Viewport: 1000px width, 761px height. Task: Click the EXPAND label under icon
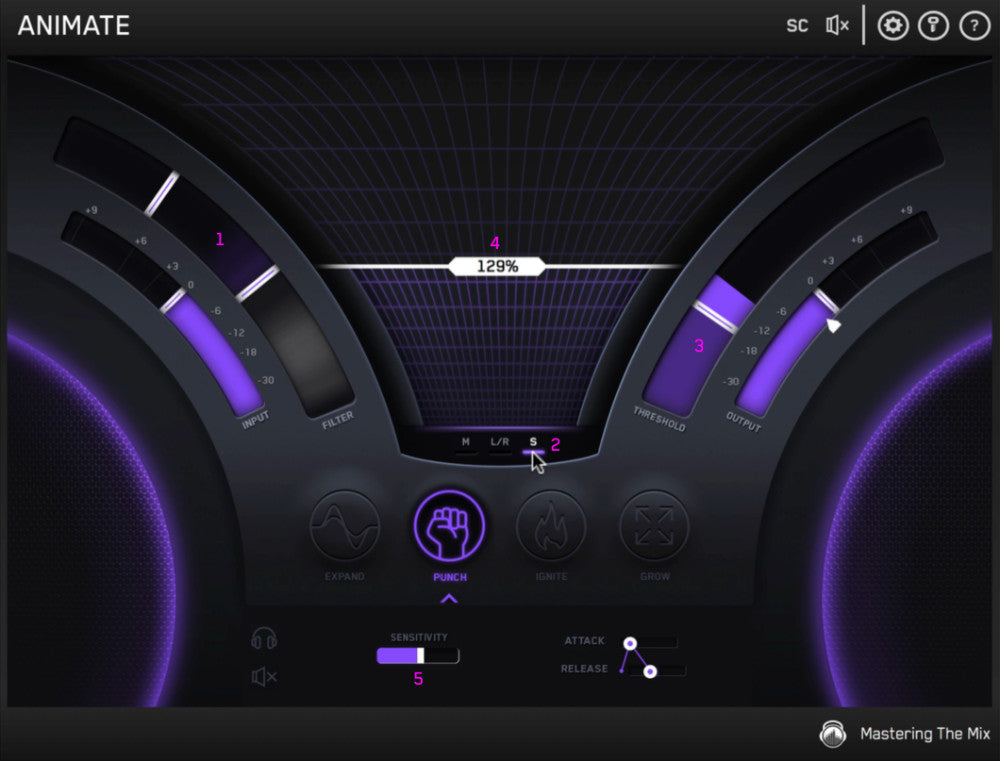(x=344, y=576)
